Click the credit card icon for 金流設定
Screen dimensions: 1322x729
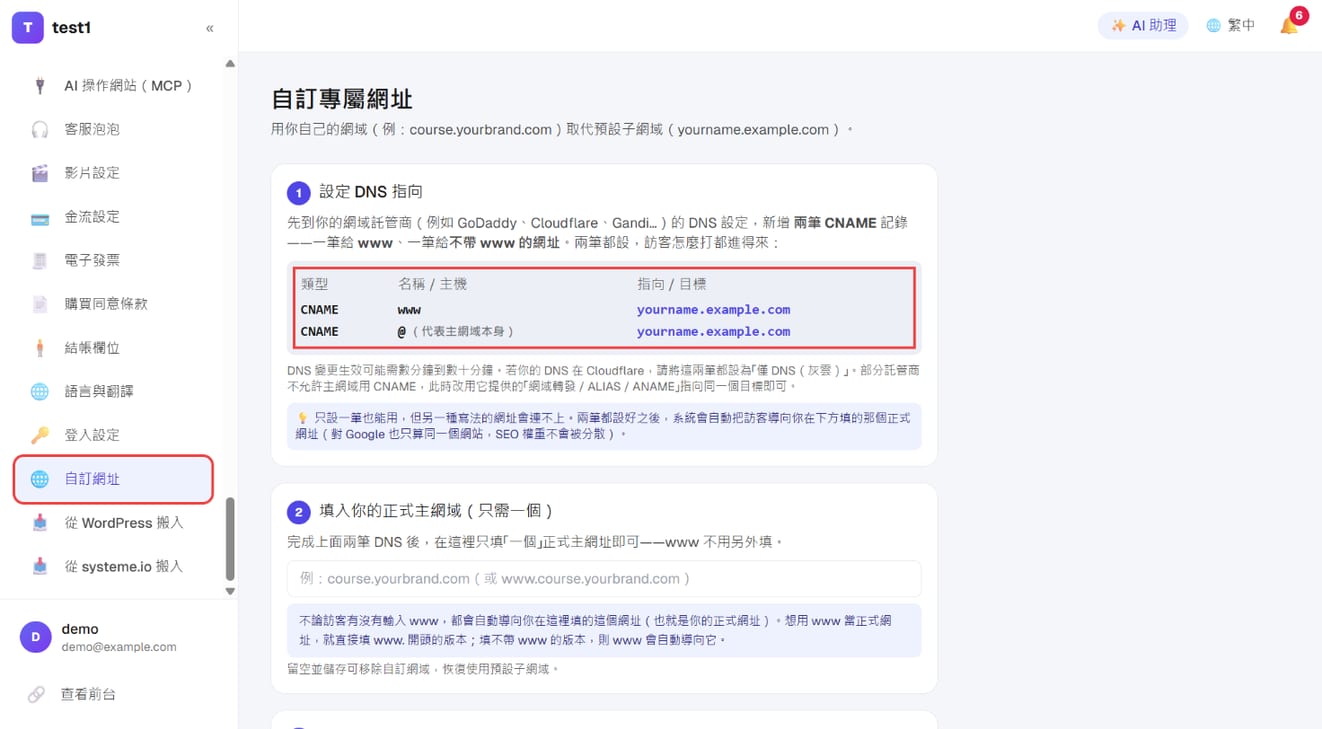point(40,217)
